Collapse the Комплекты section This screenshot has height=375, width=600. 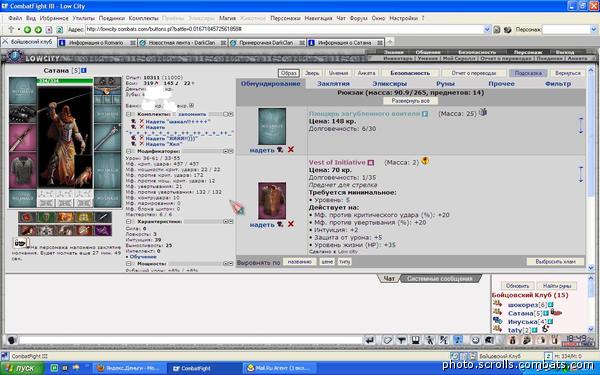(129, 114)
